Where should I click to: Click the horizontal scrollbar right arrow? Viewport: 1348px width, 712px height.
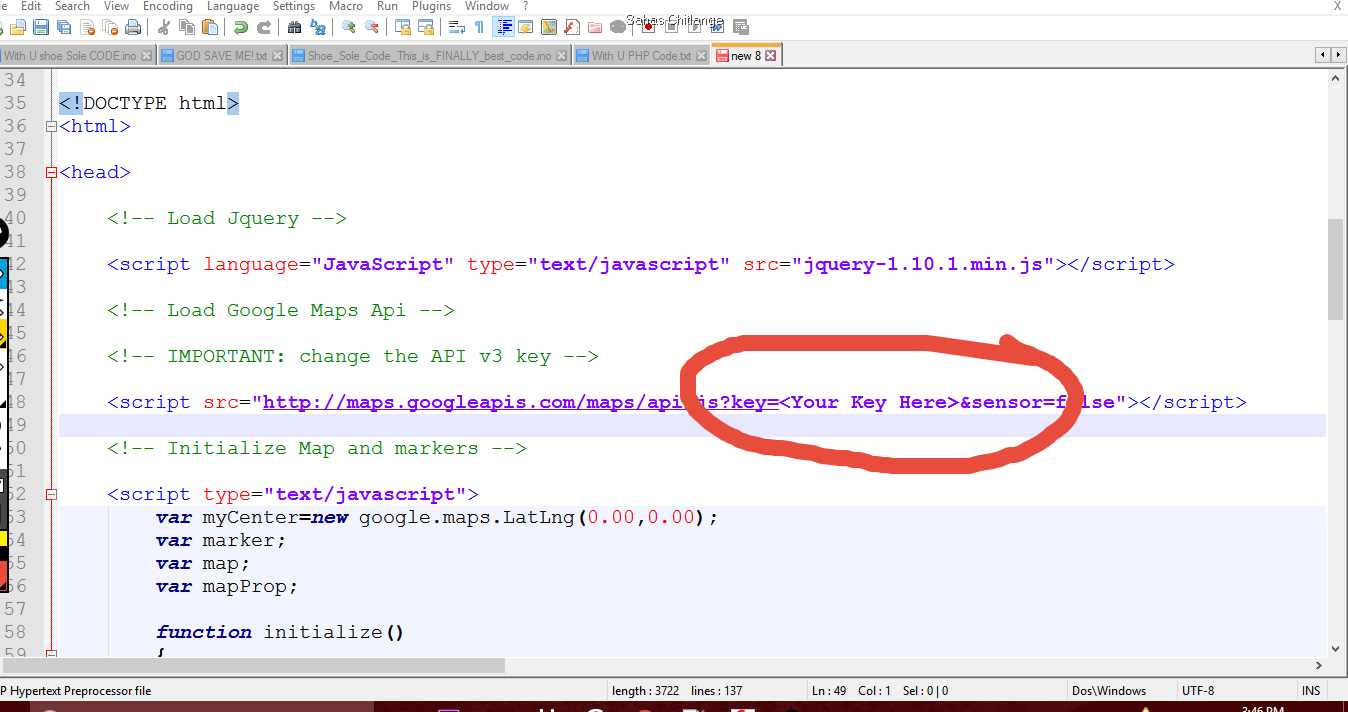click(1319, 665)
